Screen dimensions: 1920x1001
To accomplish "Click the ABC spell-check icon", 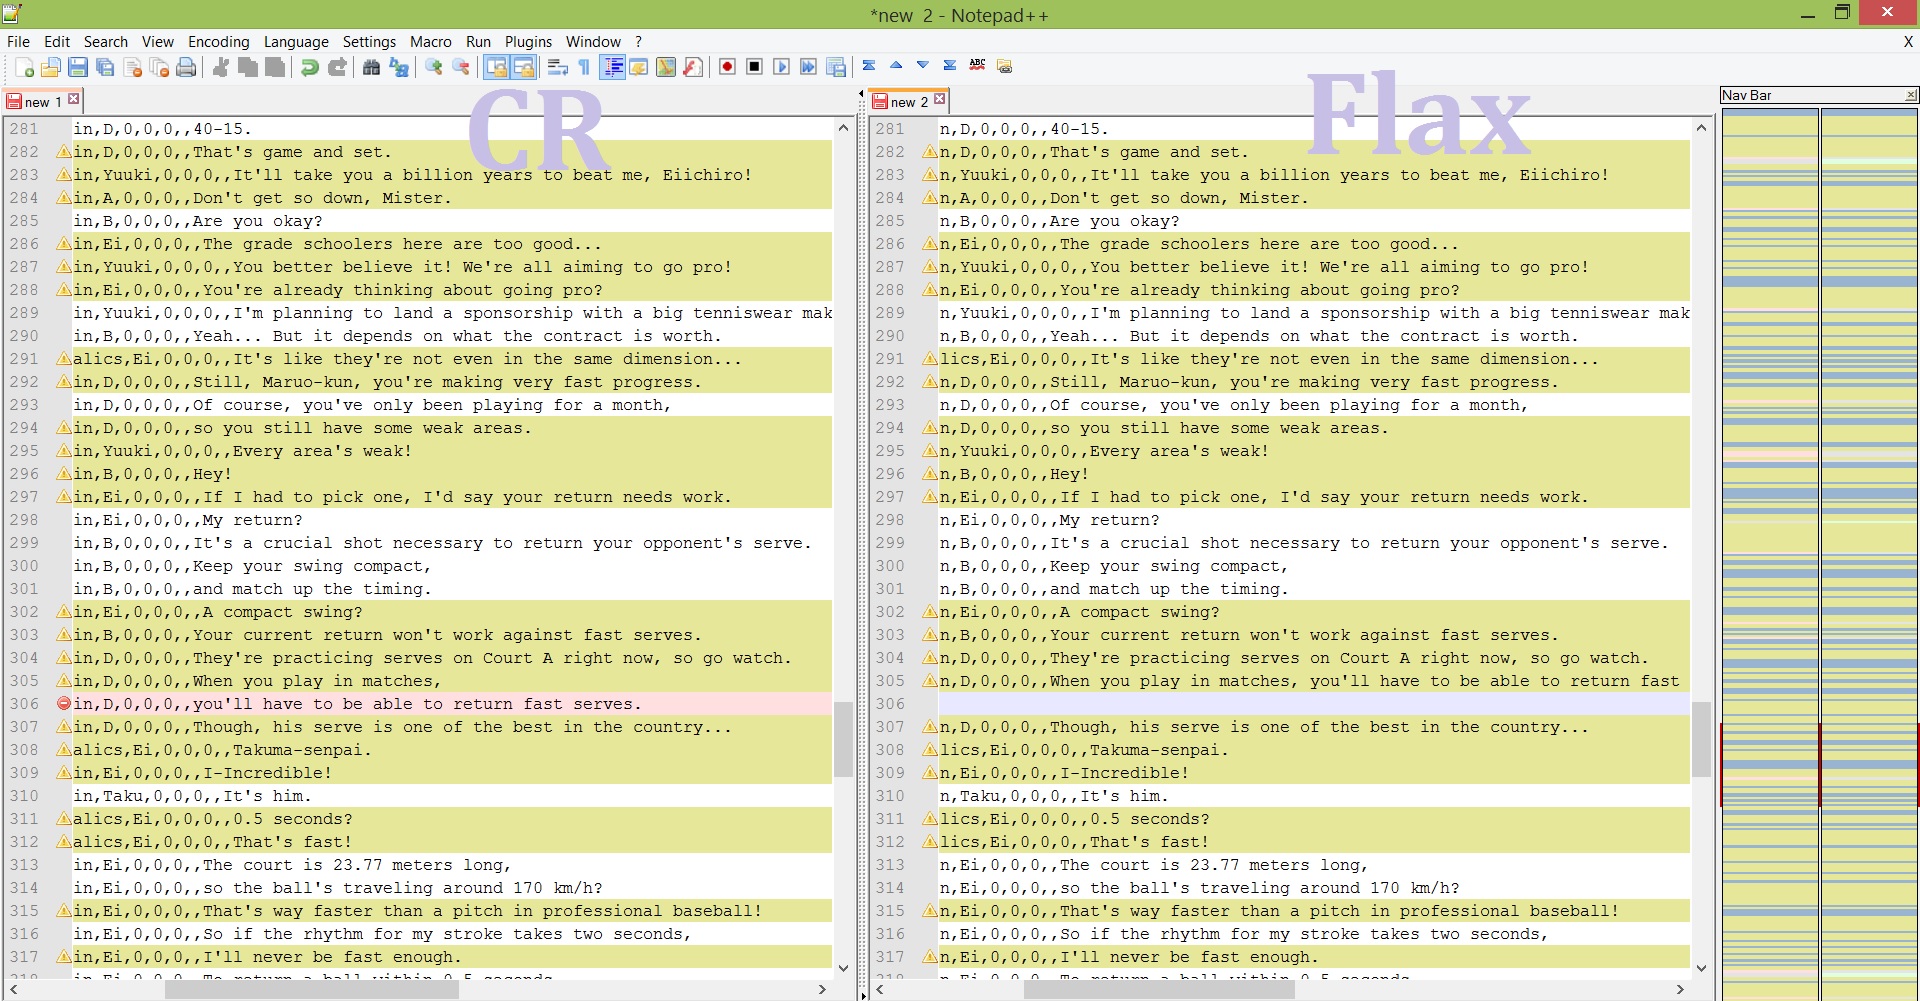I will pos(978,65).
